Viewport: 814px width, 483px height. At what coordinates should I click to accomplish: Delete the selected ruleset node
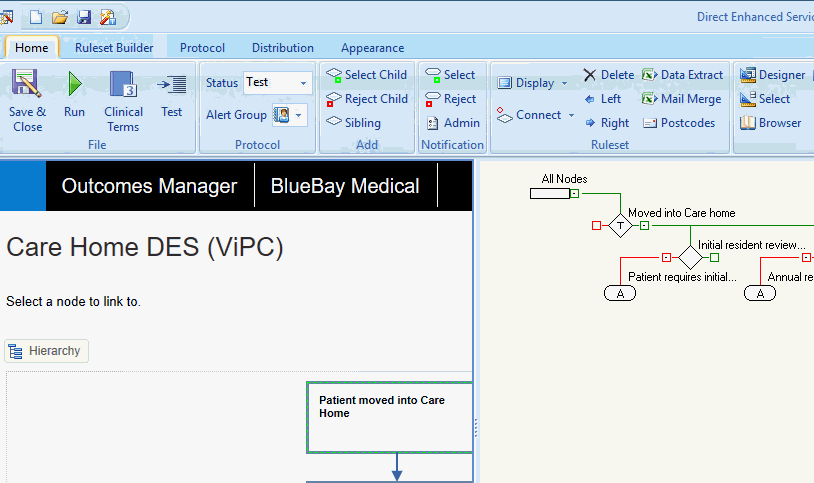pos(608,75)
